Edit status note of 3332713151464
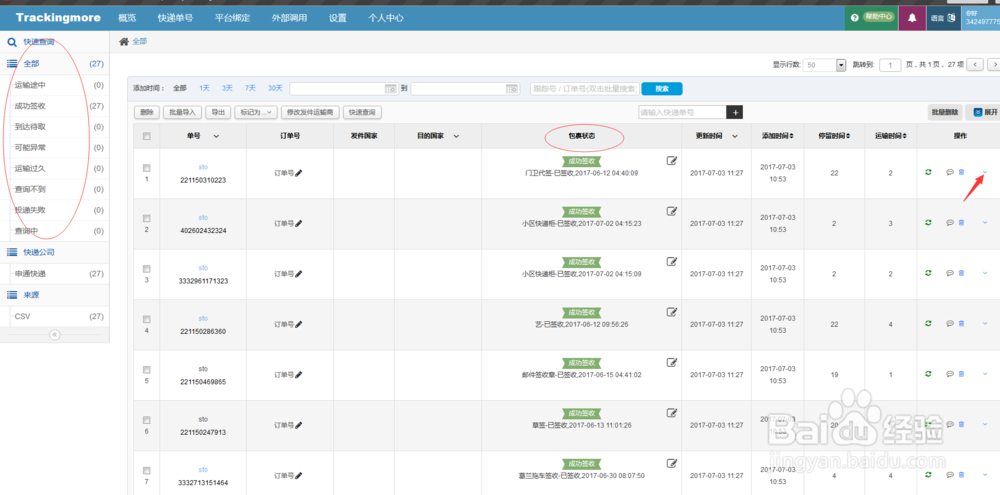 (672, 463)
